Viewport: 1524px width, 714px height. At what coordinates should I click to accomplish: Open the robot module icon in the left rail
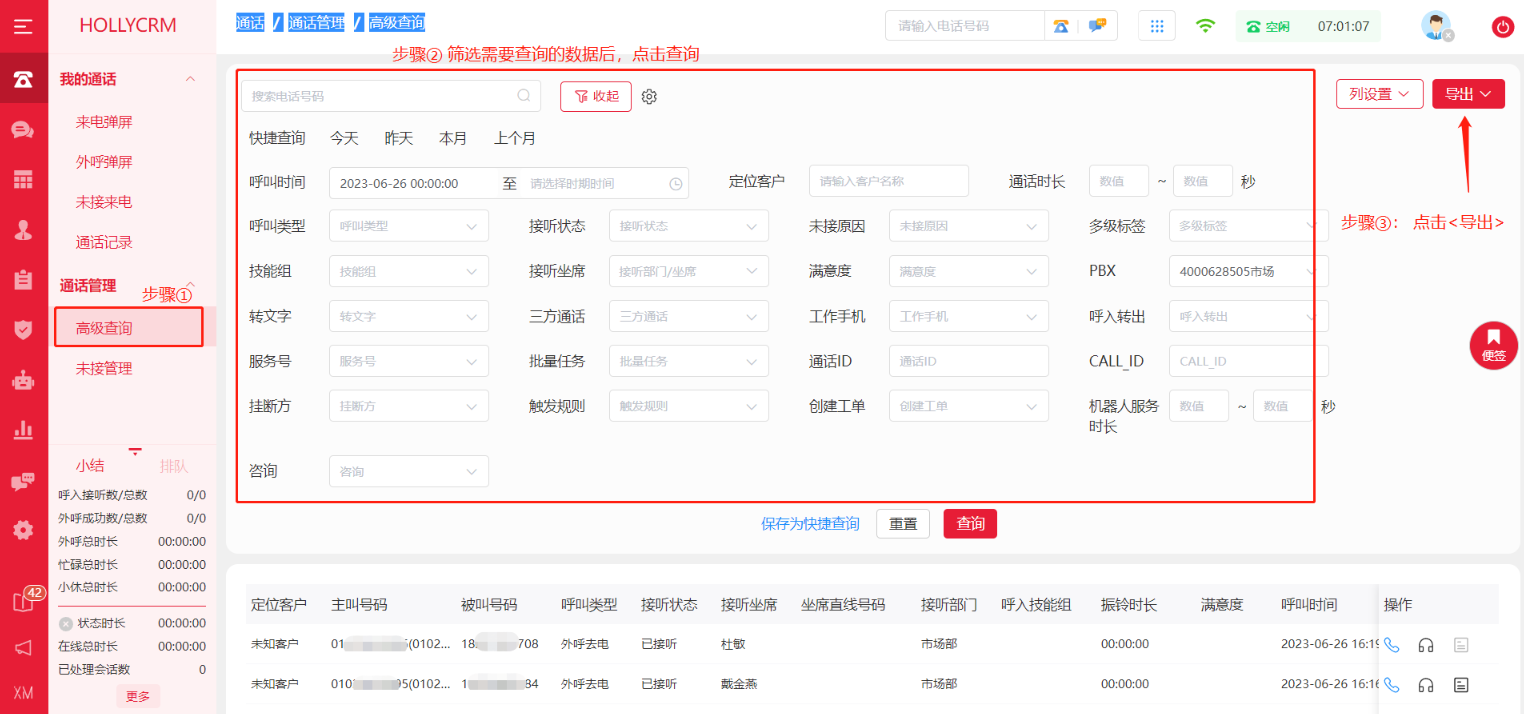click(x=23, y=381)
